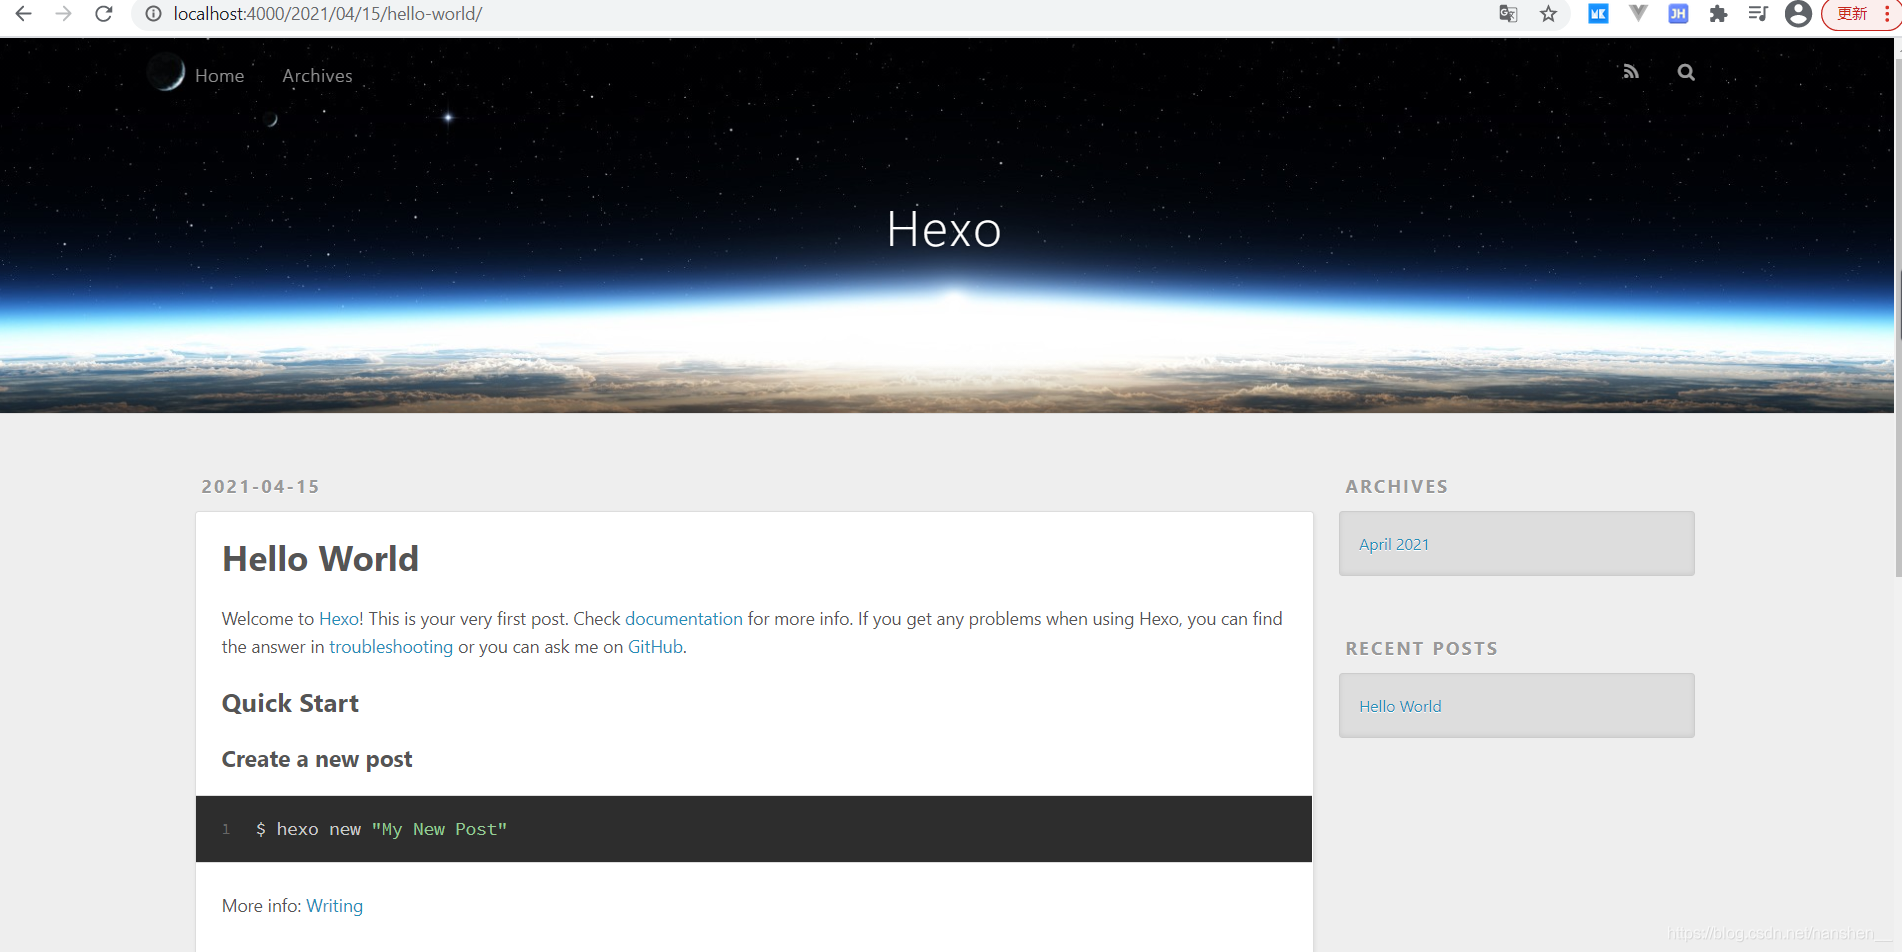Open the Hexo link in the post
The image size is (1902, 952).
pyautogui.click(x=338, y=619)
